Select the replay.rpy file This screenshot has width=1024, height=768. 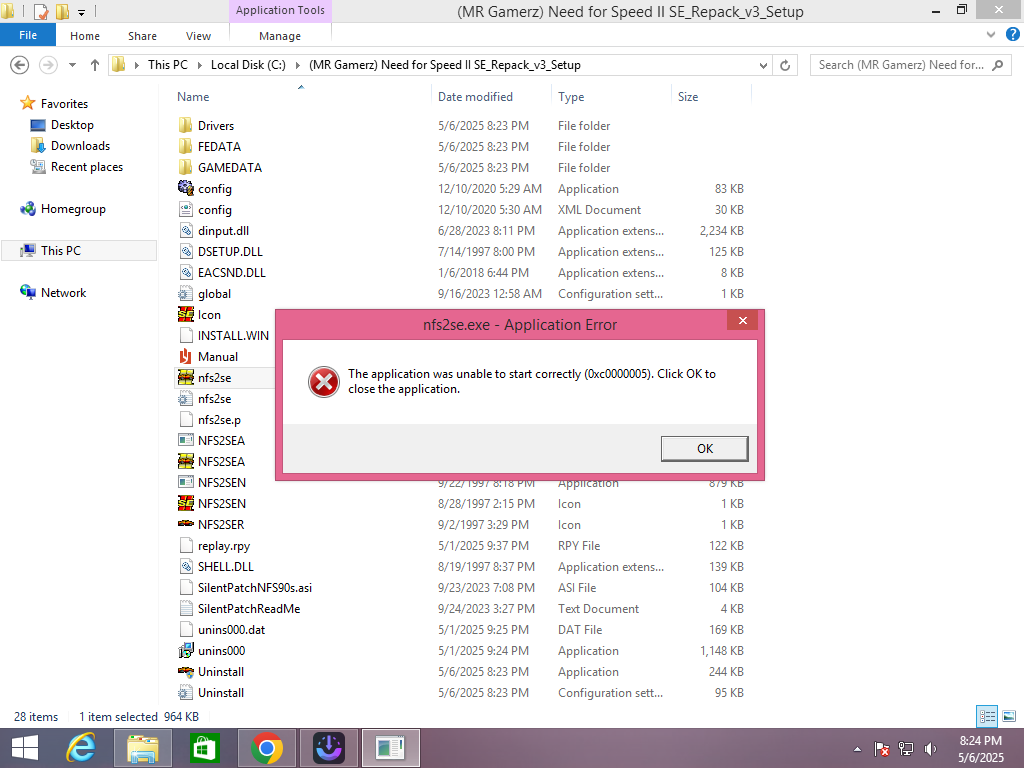pos(223,545)
